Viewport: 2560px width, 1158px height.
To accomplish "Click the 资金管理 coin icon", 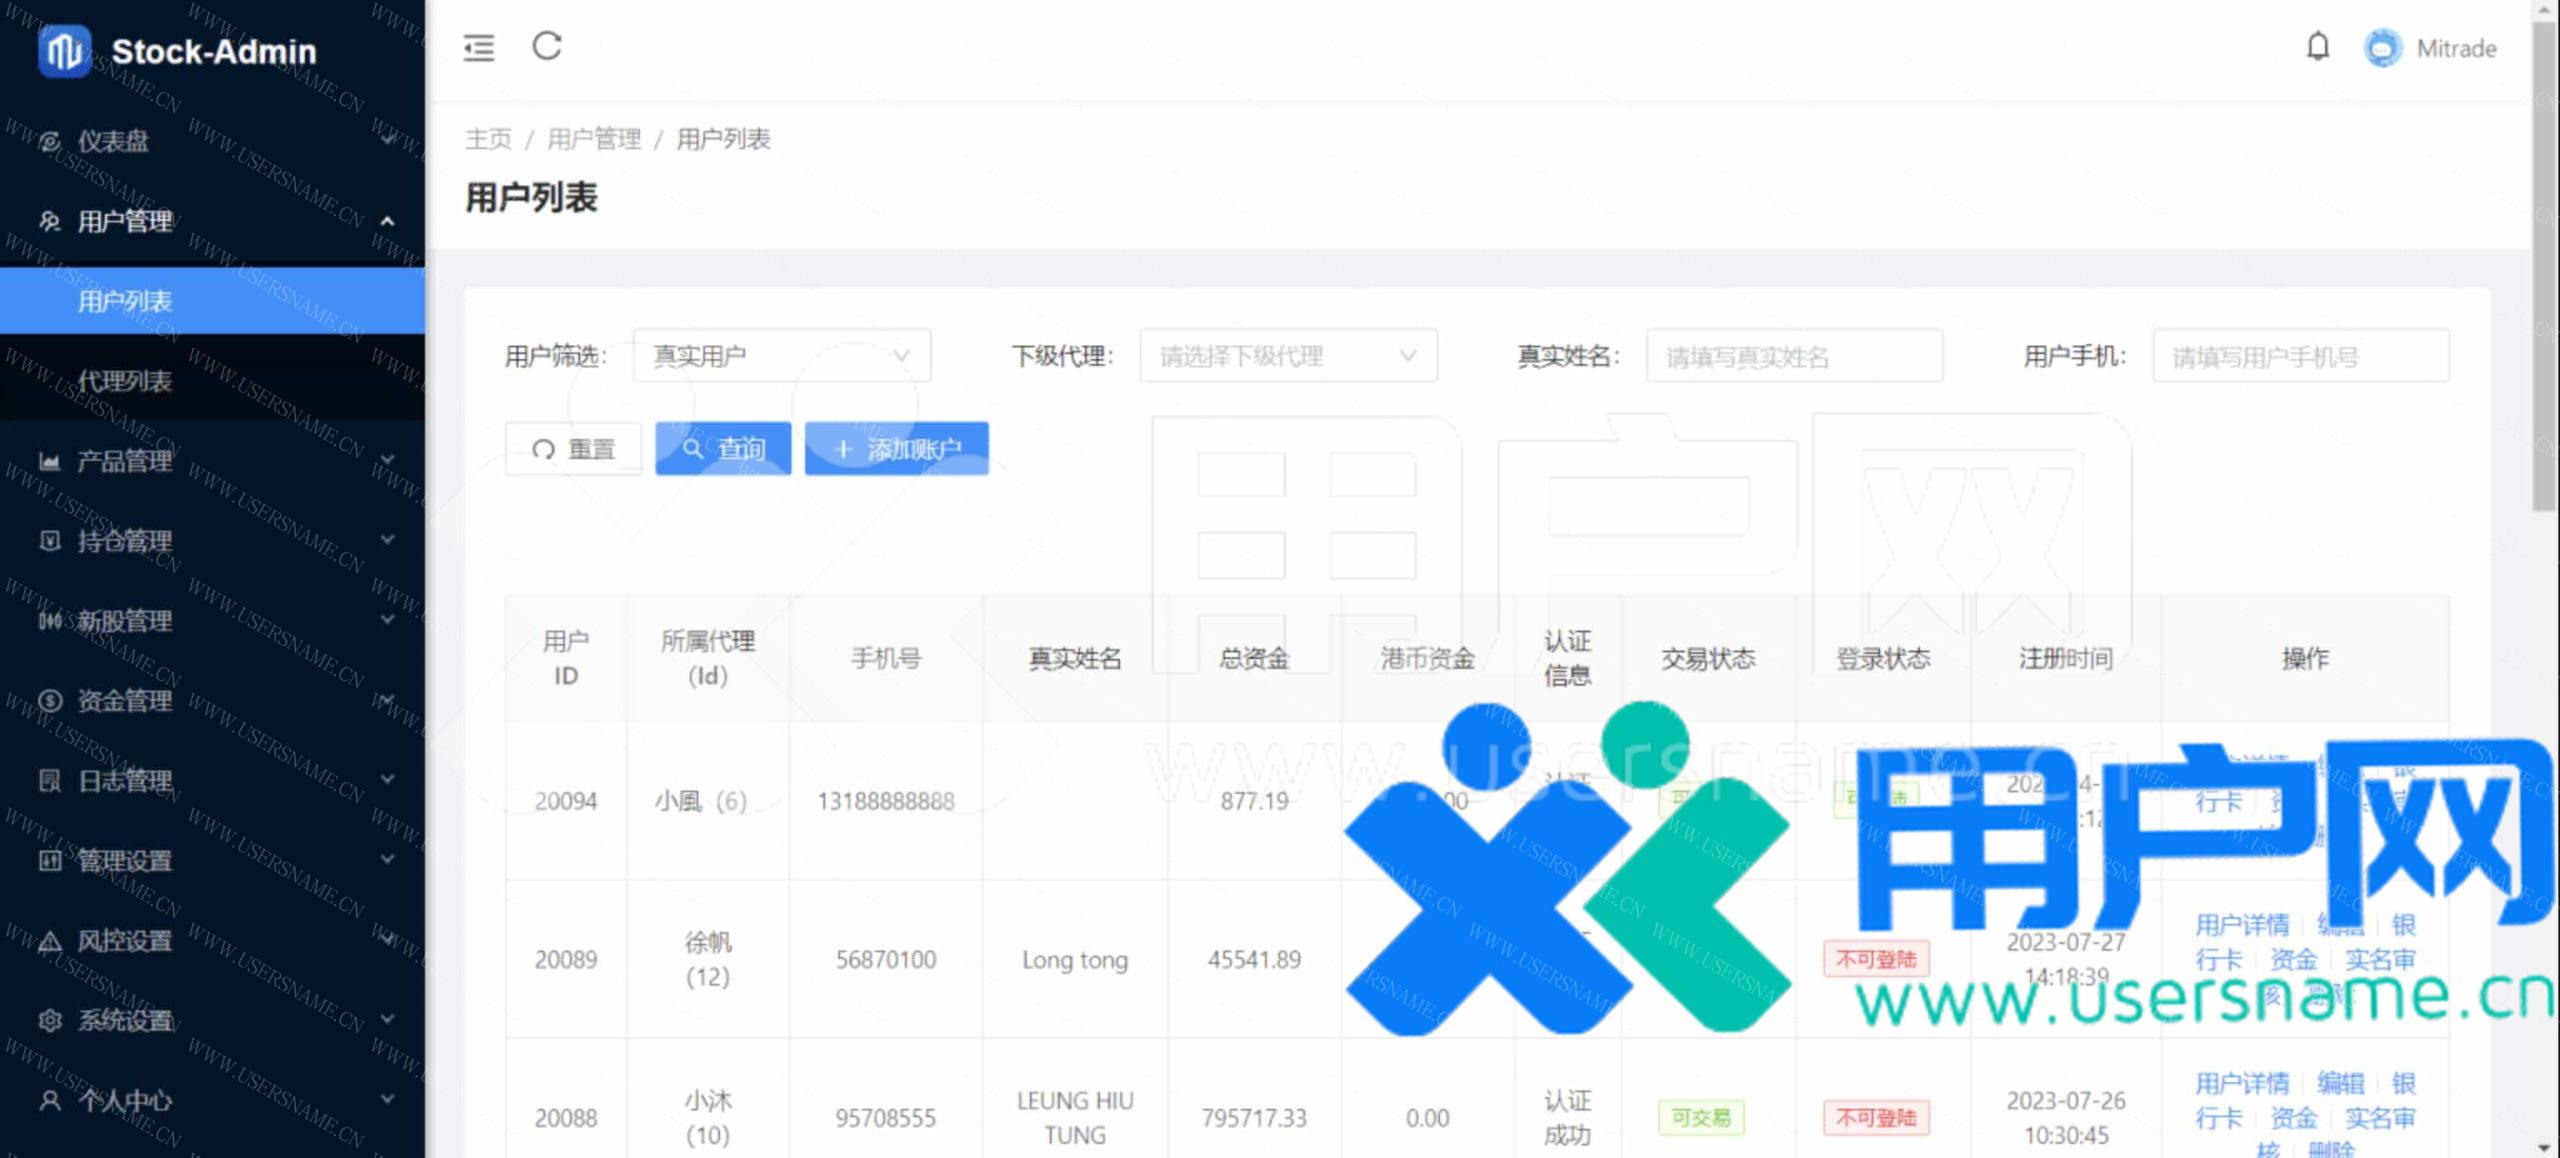I will [50, 700].
